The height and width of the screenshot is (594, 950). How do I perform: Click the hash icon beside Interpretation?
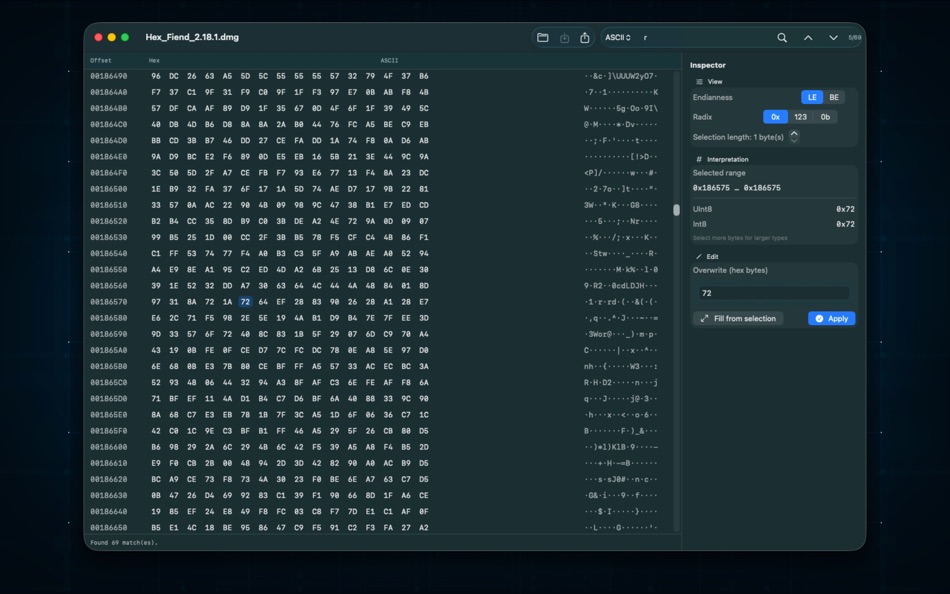(x=700, y=158)
